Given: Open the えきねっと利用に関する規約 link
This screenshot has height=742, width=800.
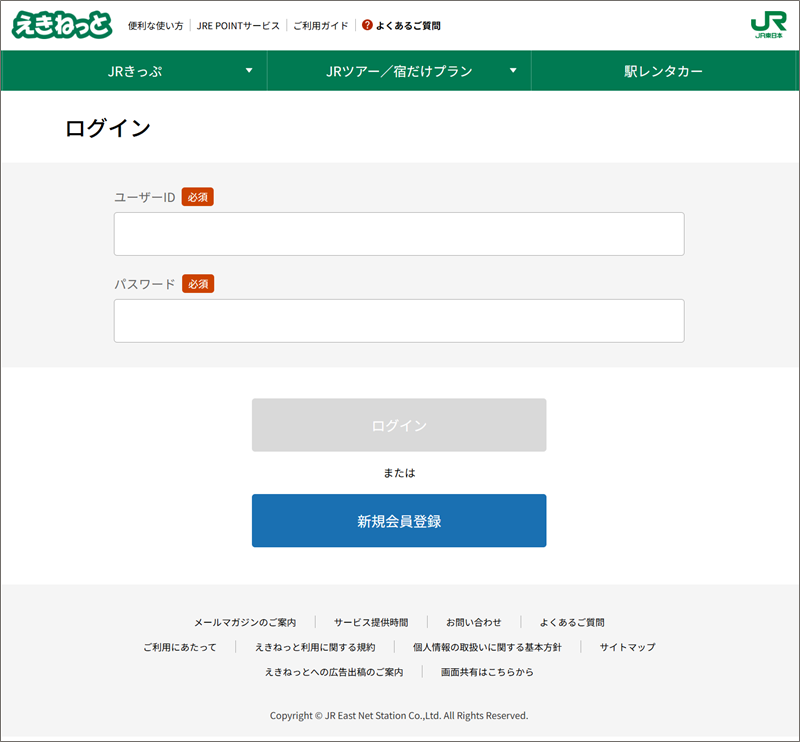Looking at the screenshot, I should pos(315,647).
